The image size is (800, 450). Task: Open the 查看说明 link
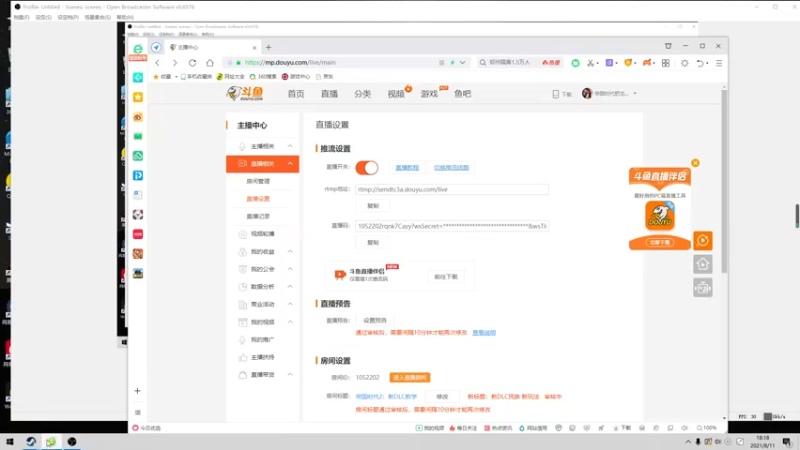484,333
